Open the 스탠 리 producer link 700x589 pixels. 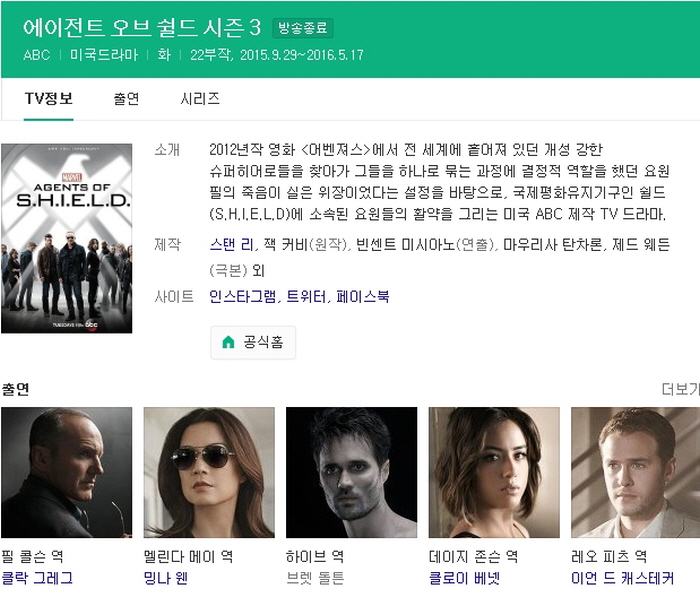point(231,245)
